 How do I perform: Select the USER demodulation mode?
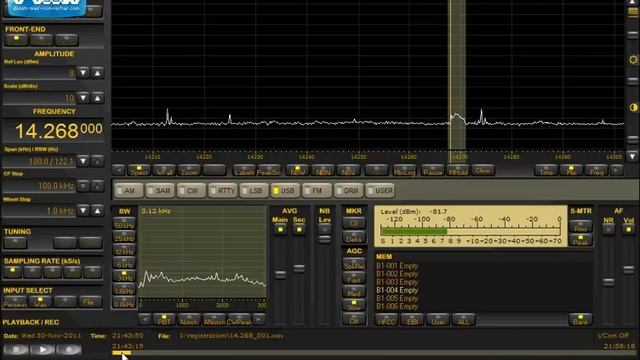(380, 191)
